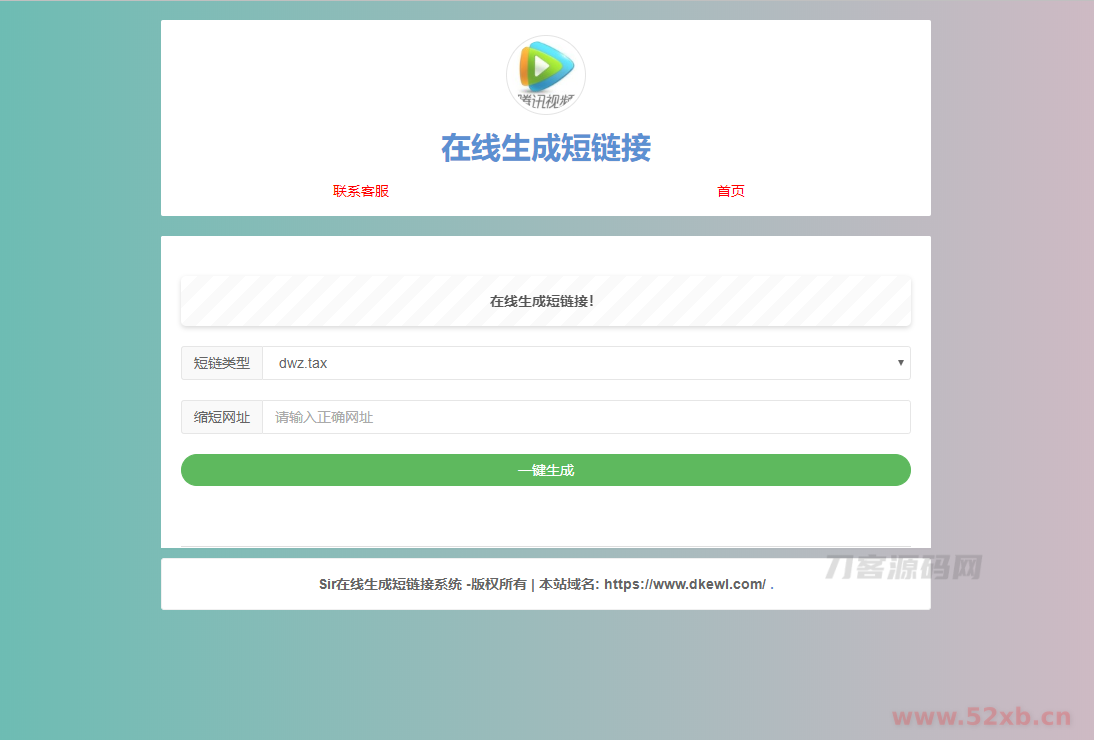
Task: Click the striped banner reading 在线生成短链接!
Action: click(x=545, y=300)
